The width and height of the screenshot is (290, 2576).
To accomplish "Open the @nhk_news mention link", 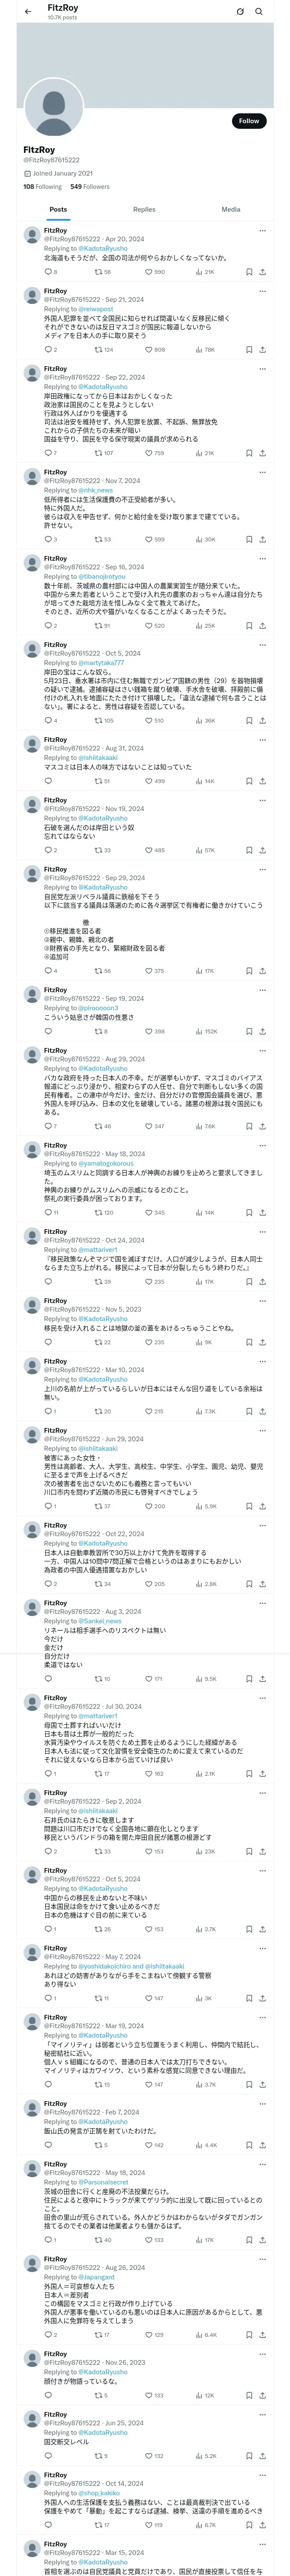I will click(97, 490).
